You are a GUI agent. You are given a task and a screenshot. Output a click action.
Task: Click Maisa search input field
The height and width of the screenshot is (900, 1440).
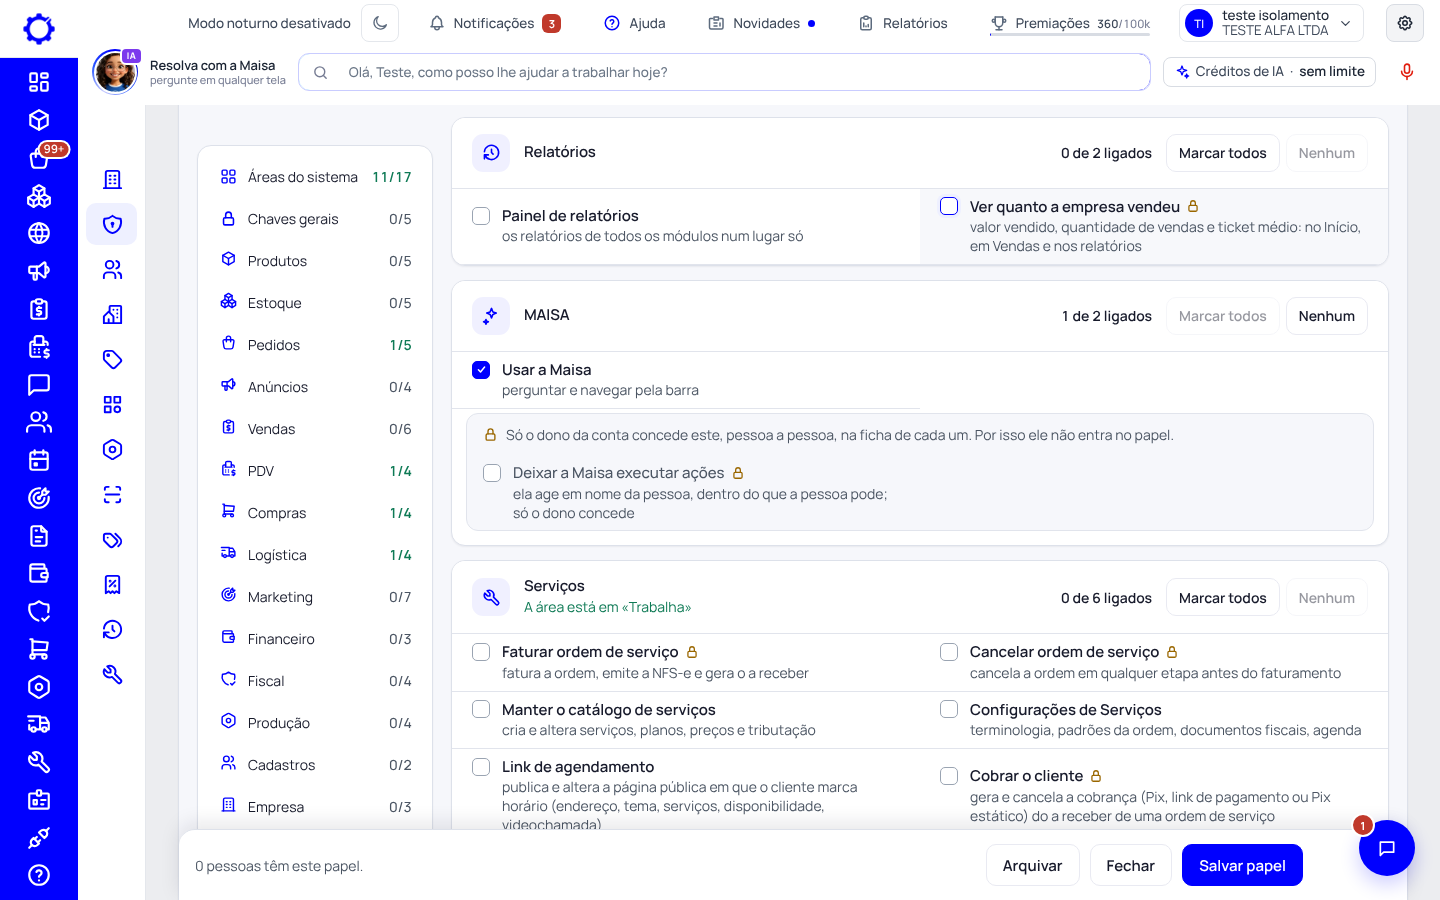coord(724,72)
